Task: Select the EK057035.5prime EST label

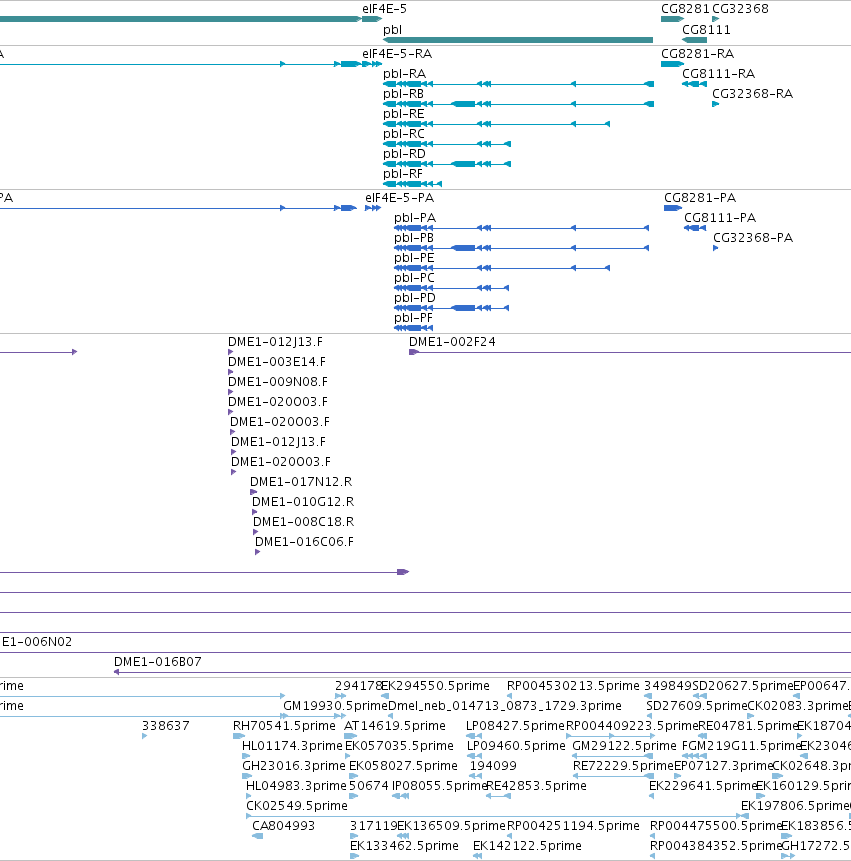Action: pos(399,746)
